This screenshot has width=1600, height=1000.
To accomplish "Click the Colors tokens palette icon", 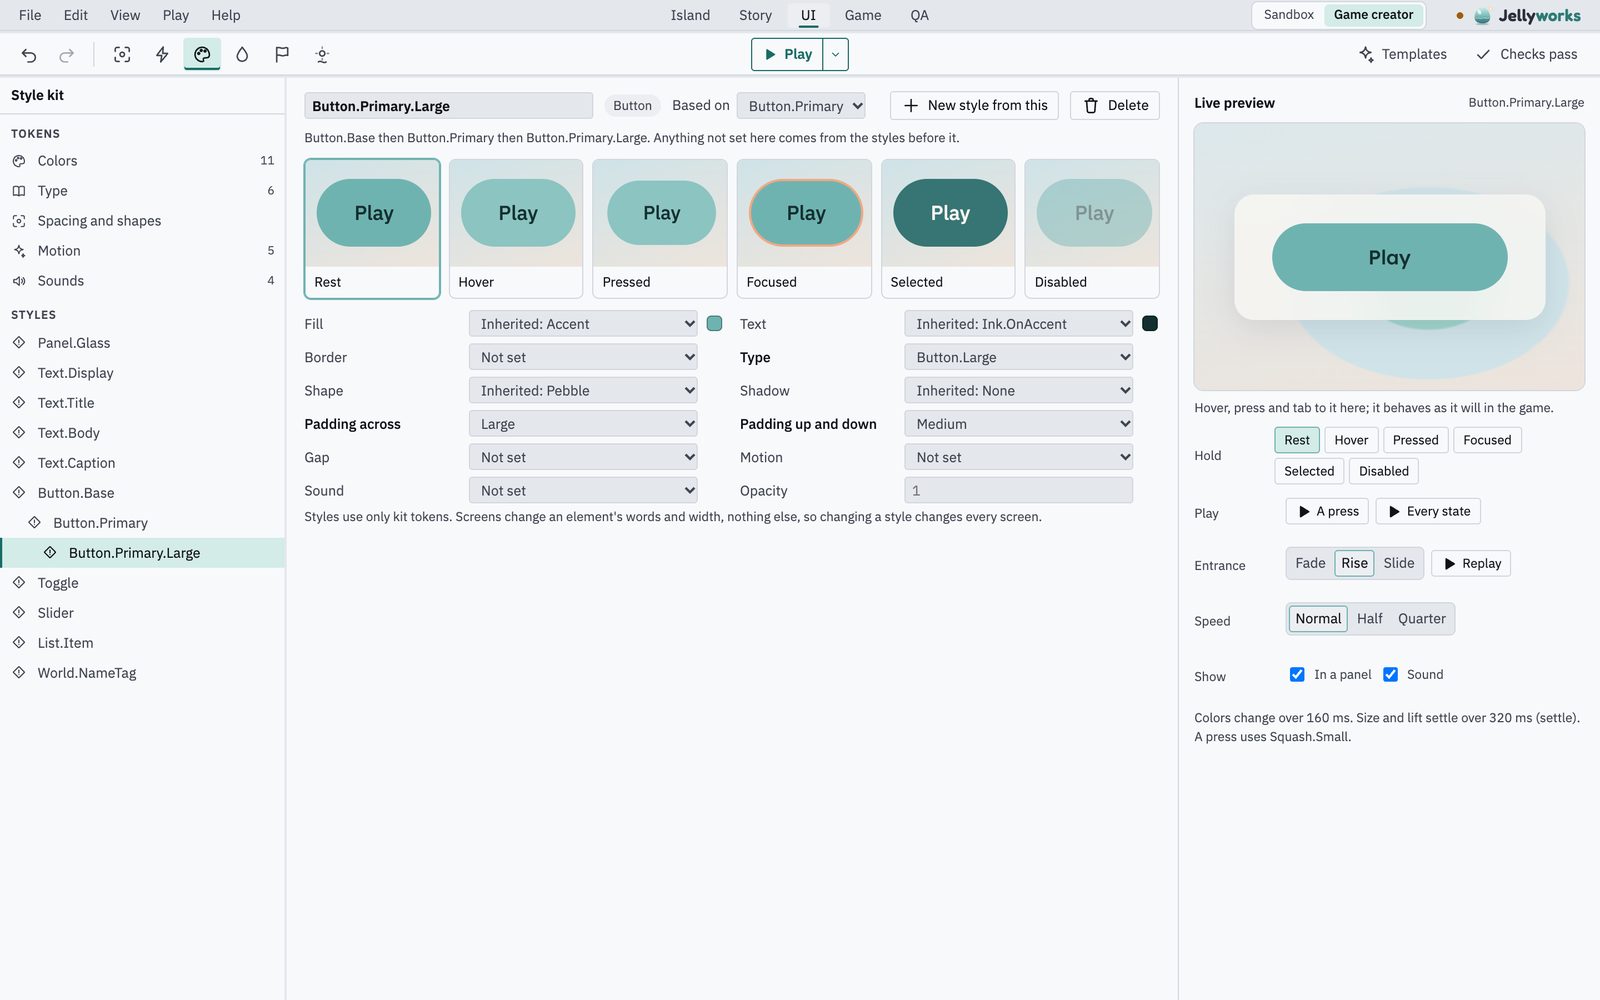I will click(19, 161).
